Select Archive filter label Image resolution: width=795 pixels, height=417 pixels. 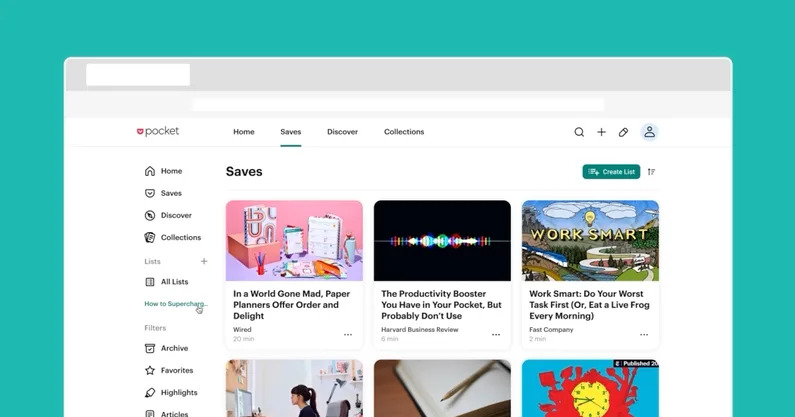click(174, 349)
